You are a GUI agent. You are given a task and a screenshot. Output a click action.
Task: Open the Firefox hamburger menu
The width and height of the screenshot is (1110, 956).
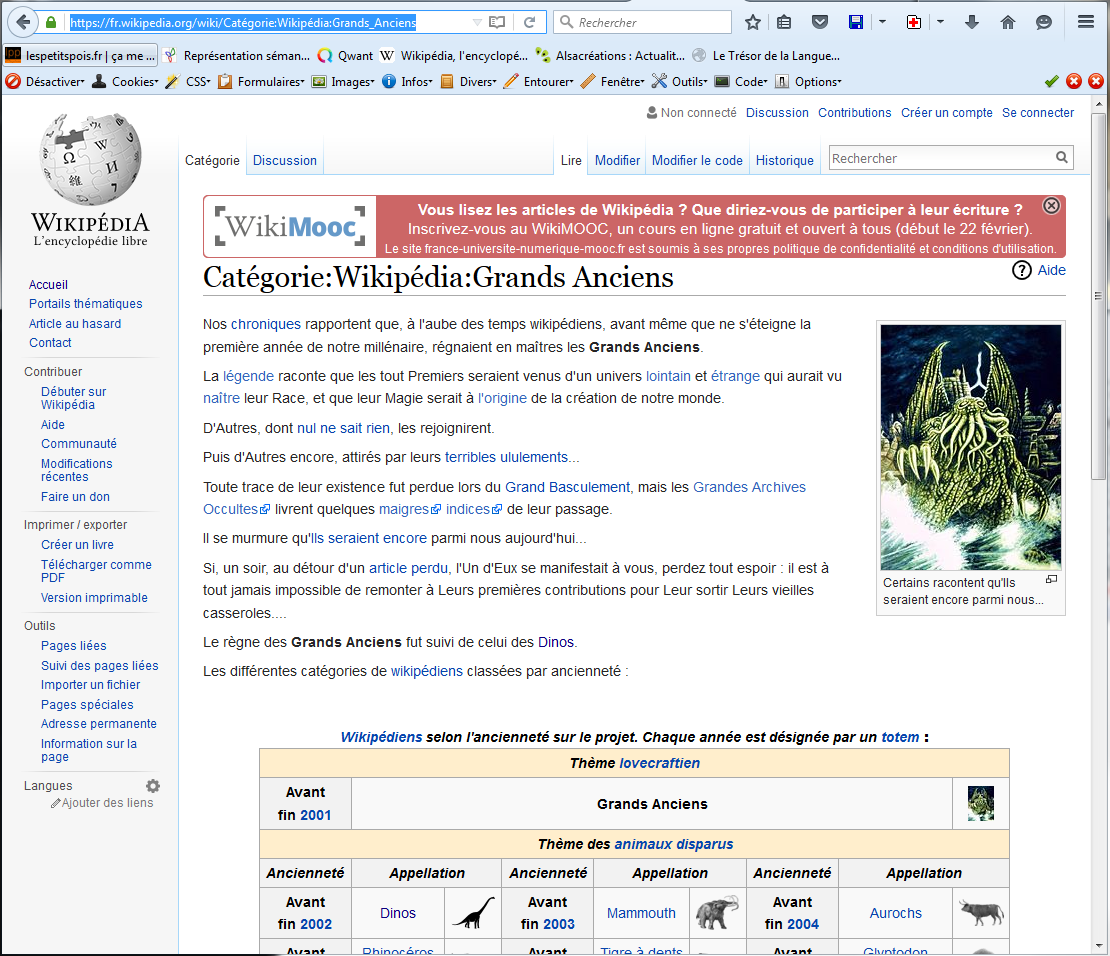point(1085,22)
